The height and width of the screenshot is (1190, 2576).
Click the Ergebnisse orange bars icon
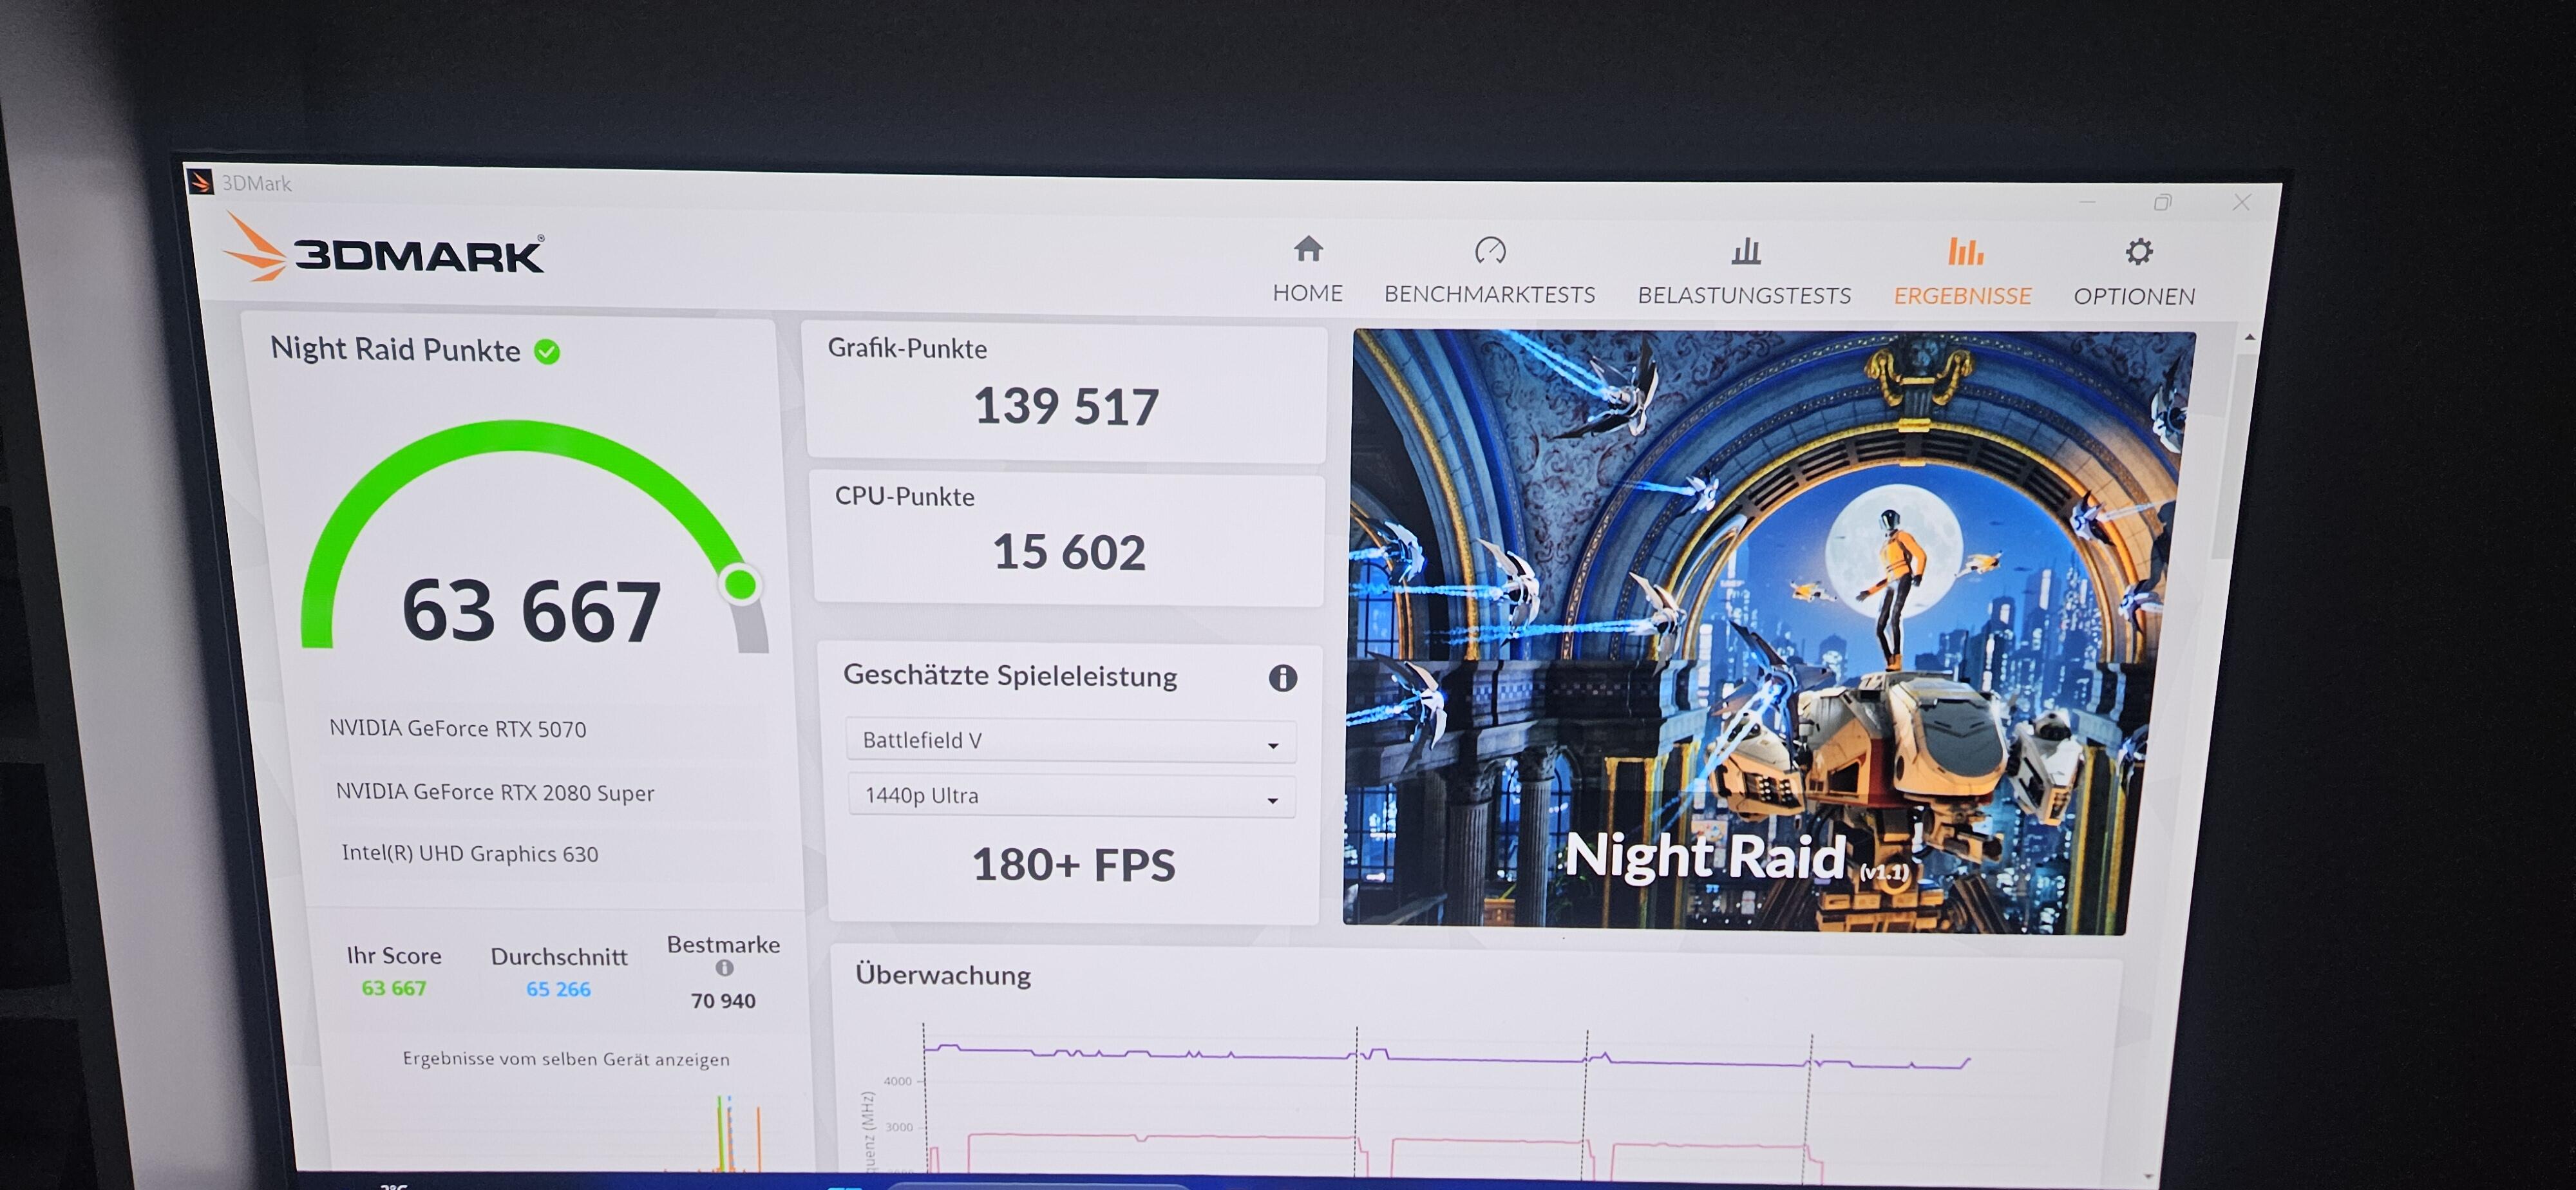pyautogui.click(x=1964, y=252)
